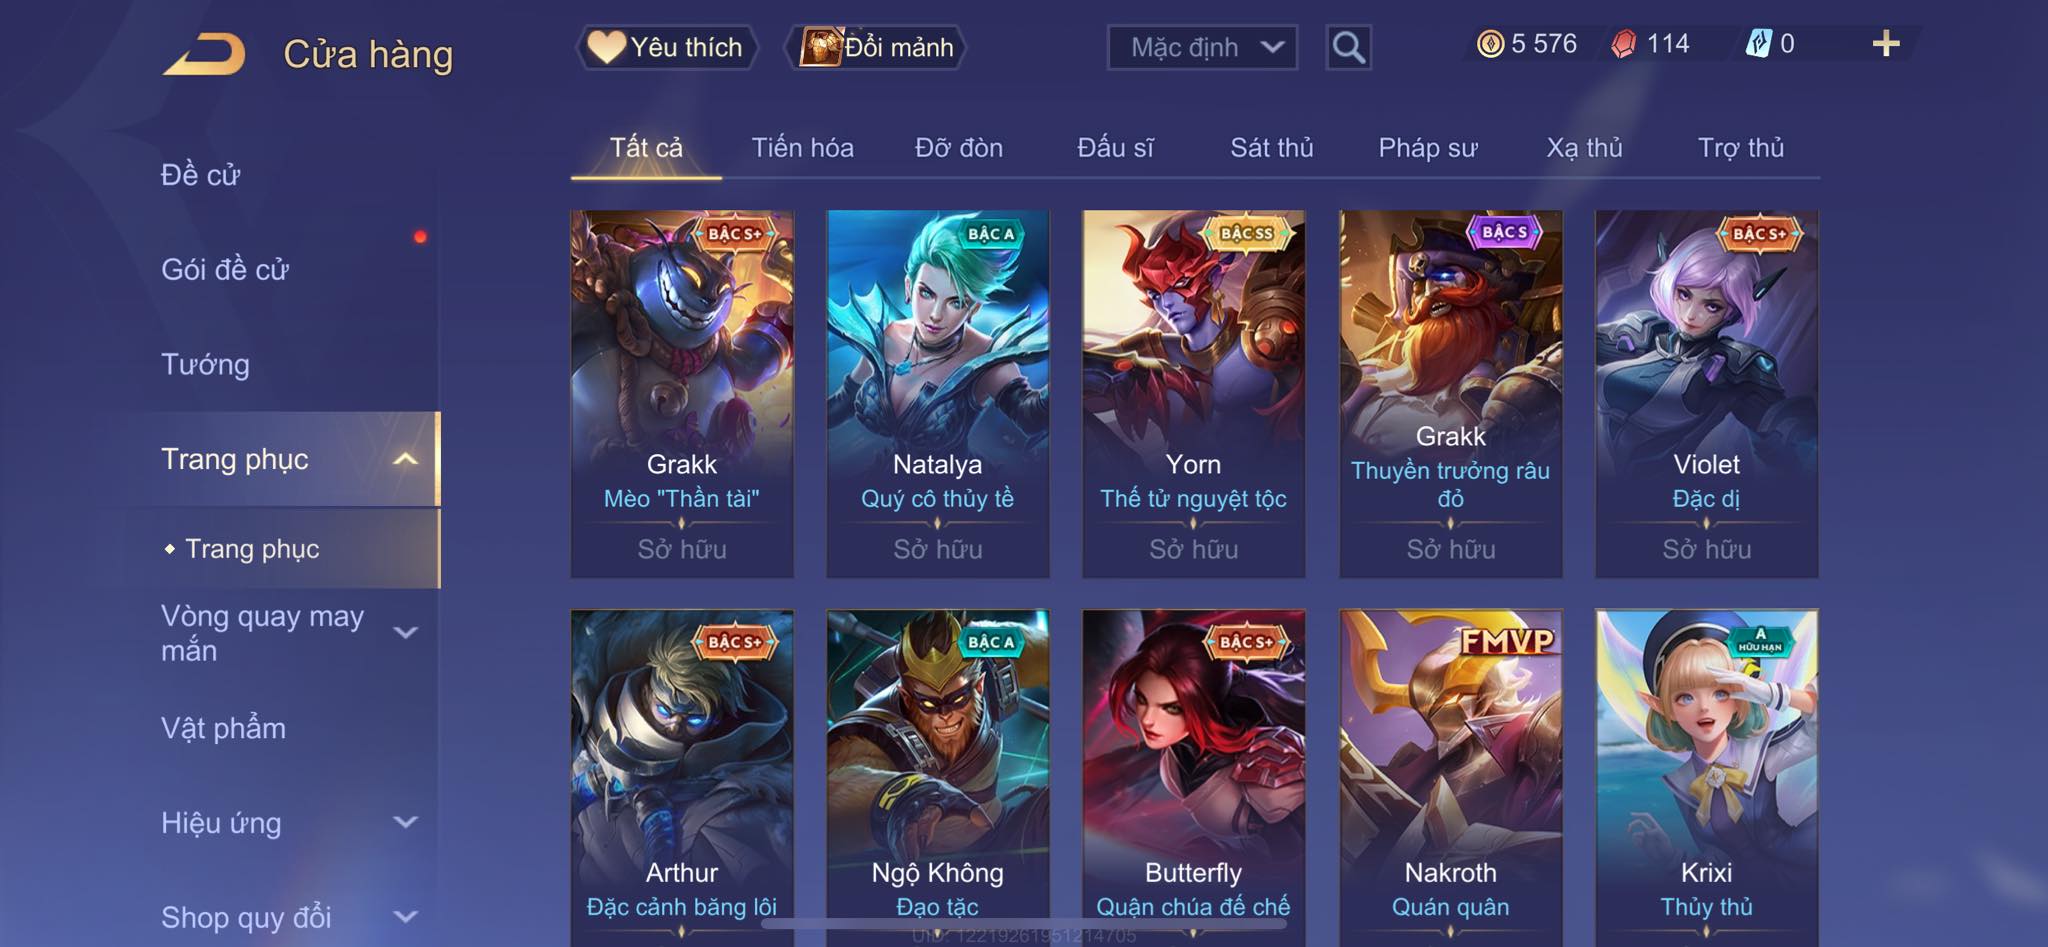
Task: Tap the blue coupon currency icon
Action: point(1758,44)
